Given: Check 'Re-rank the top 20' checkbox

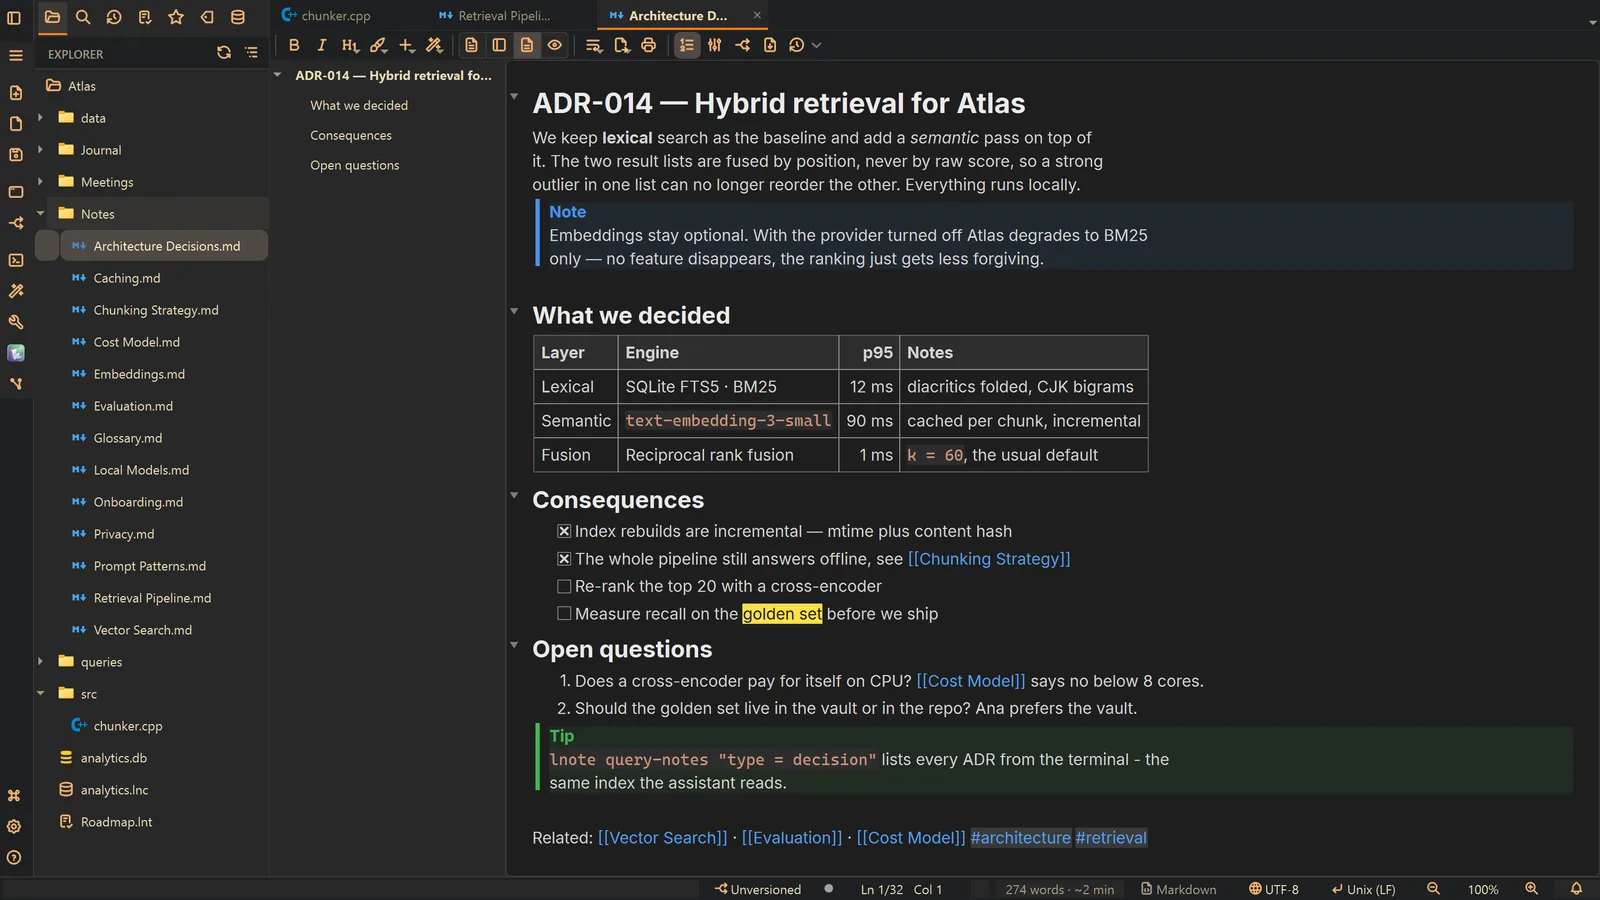Looking at the screenshot, I should [564, 587].
